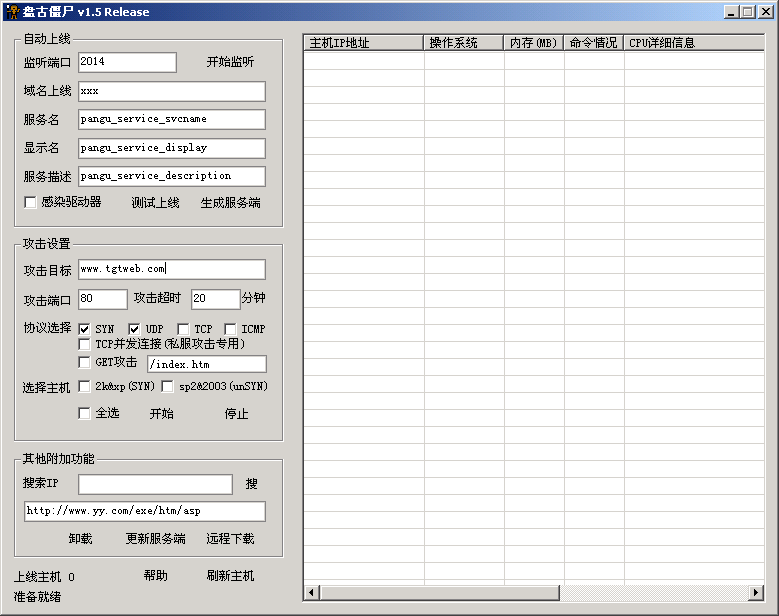
Task: Sort by the 主机IP地址 column header
Action: tap(363, 43)
